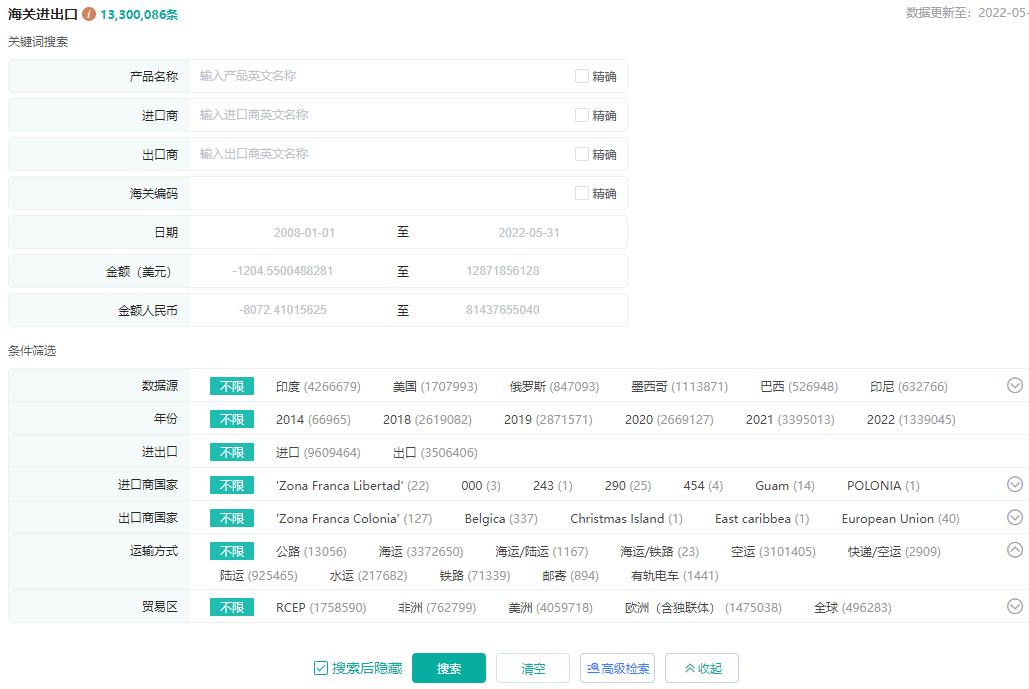Expand the 数据源 row options
Image resolution: width=1029 pixels, height=689 pixels.
pyautogui.click(x=1014, y=386)
